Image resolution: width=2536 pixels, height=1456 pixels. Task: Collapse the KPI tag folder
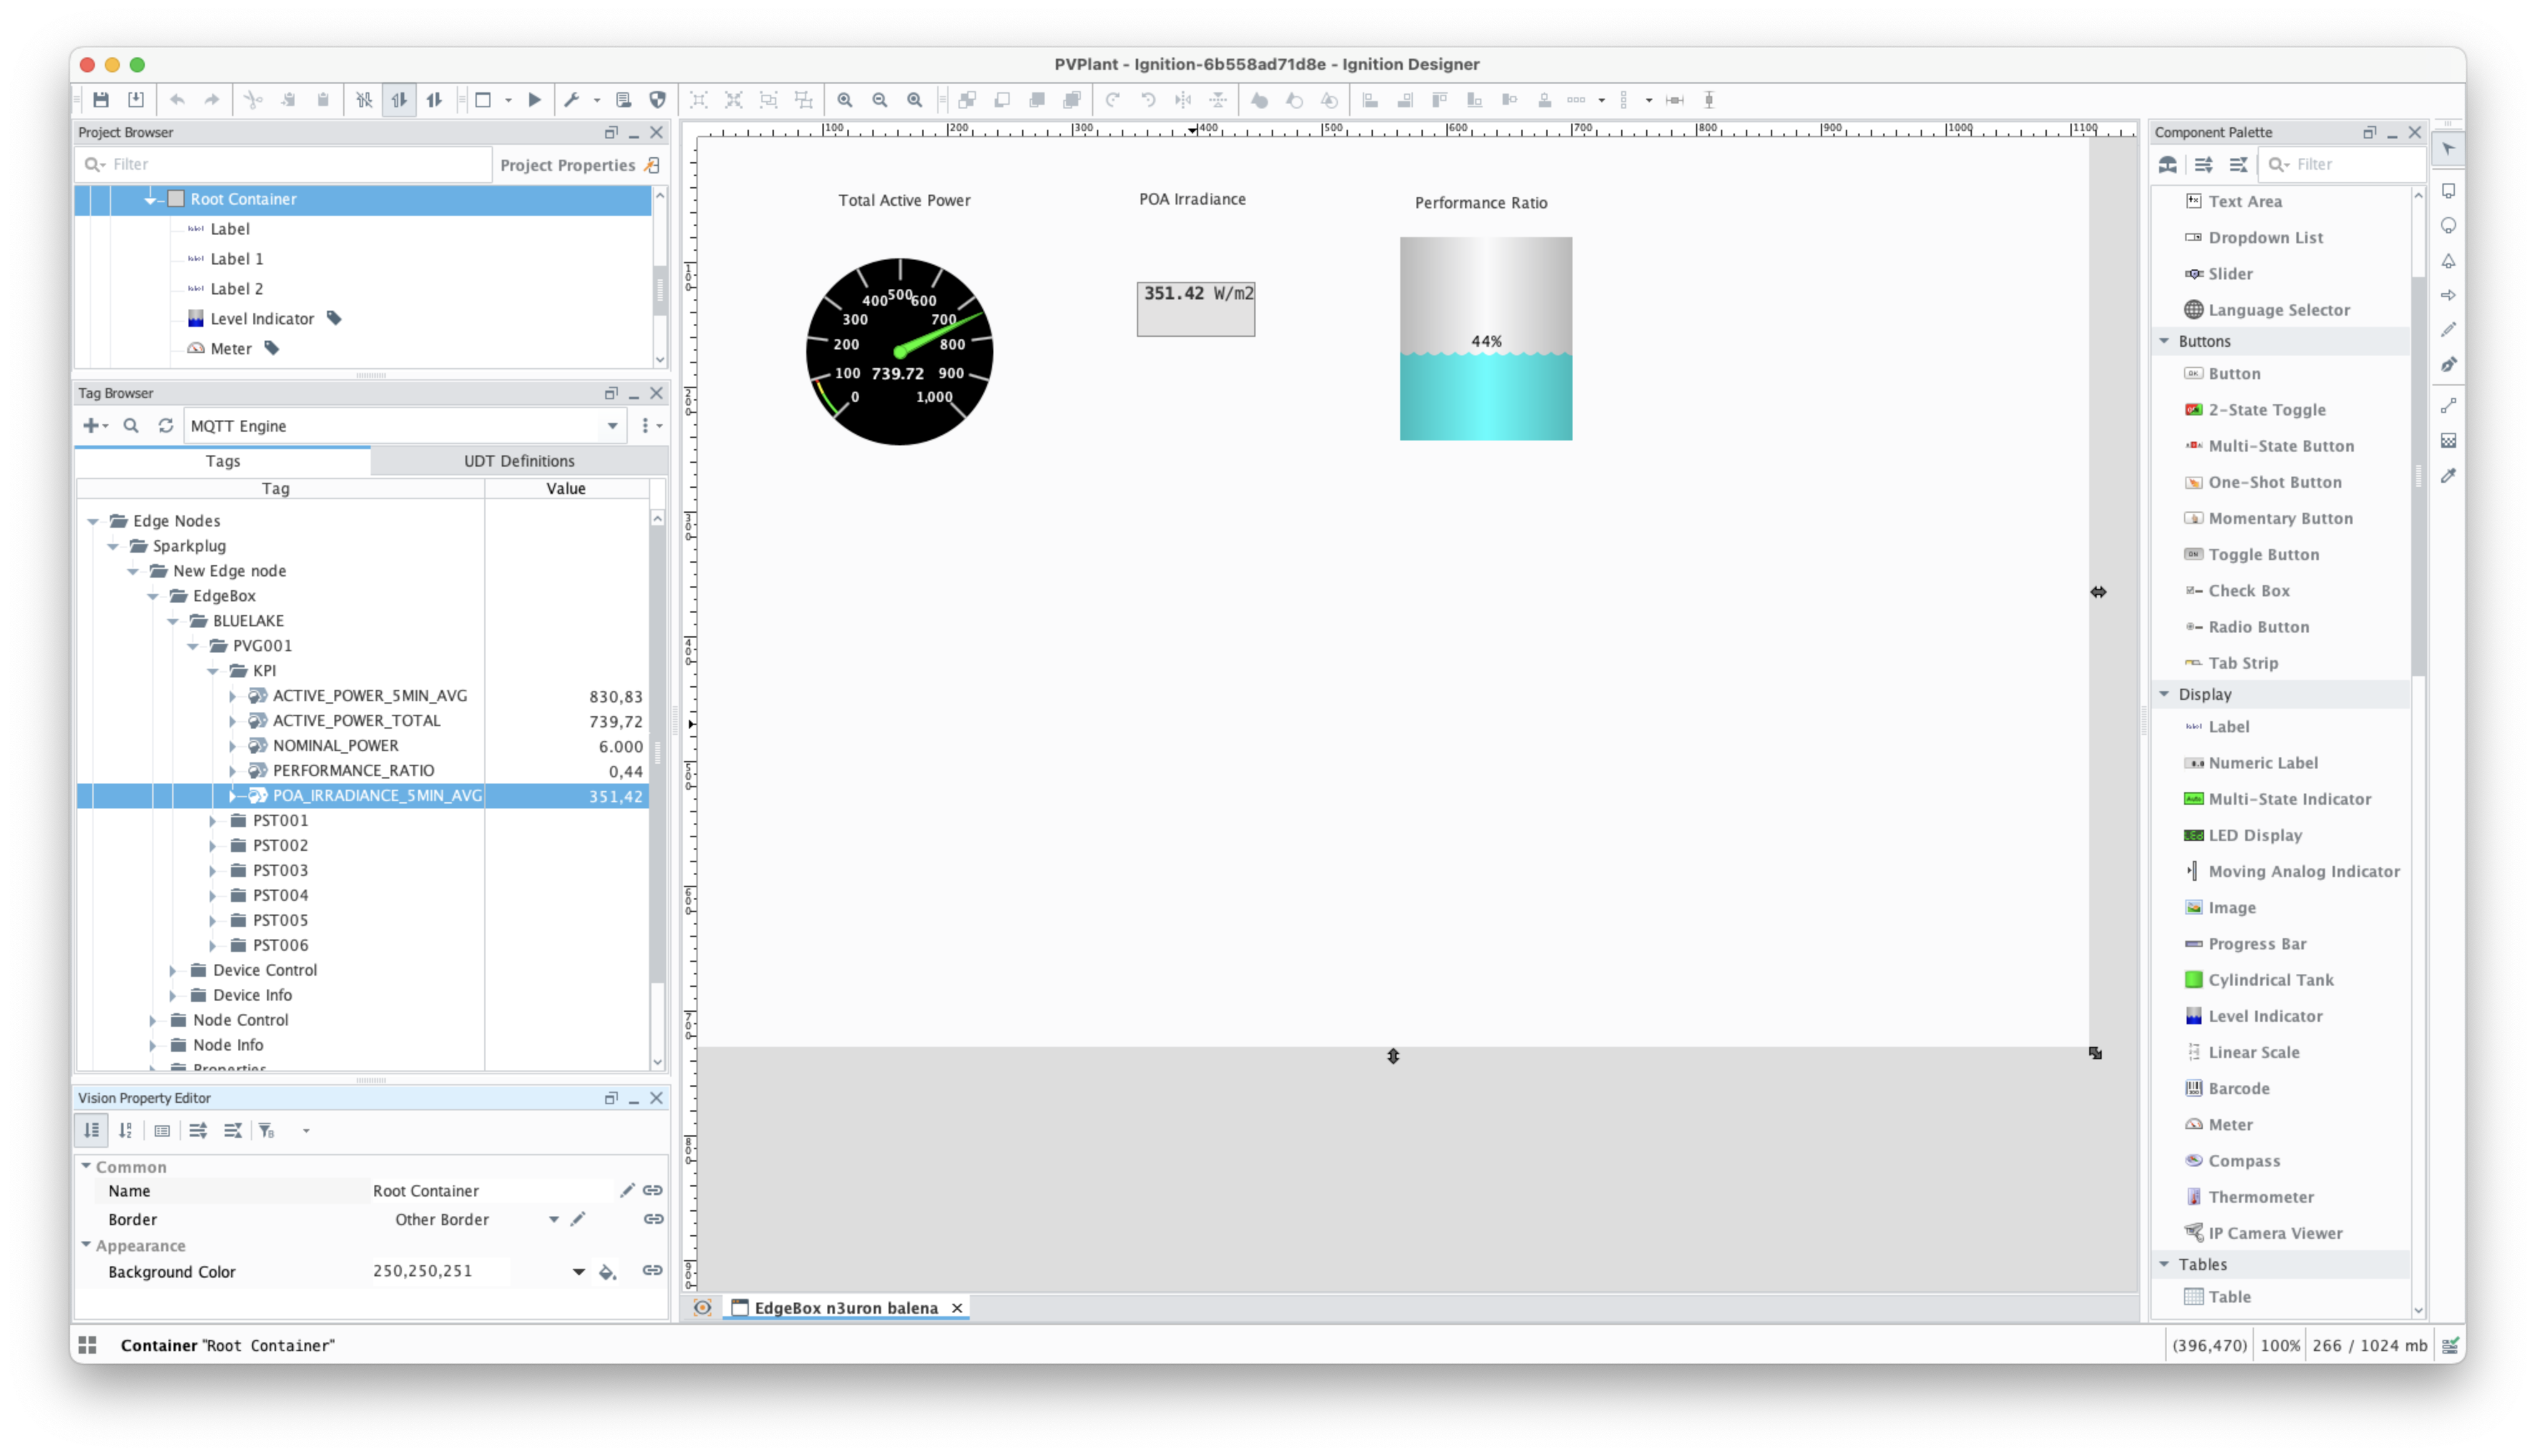pos(213,671)
